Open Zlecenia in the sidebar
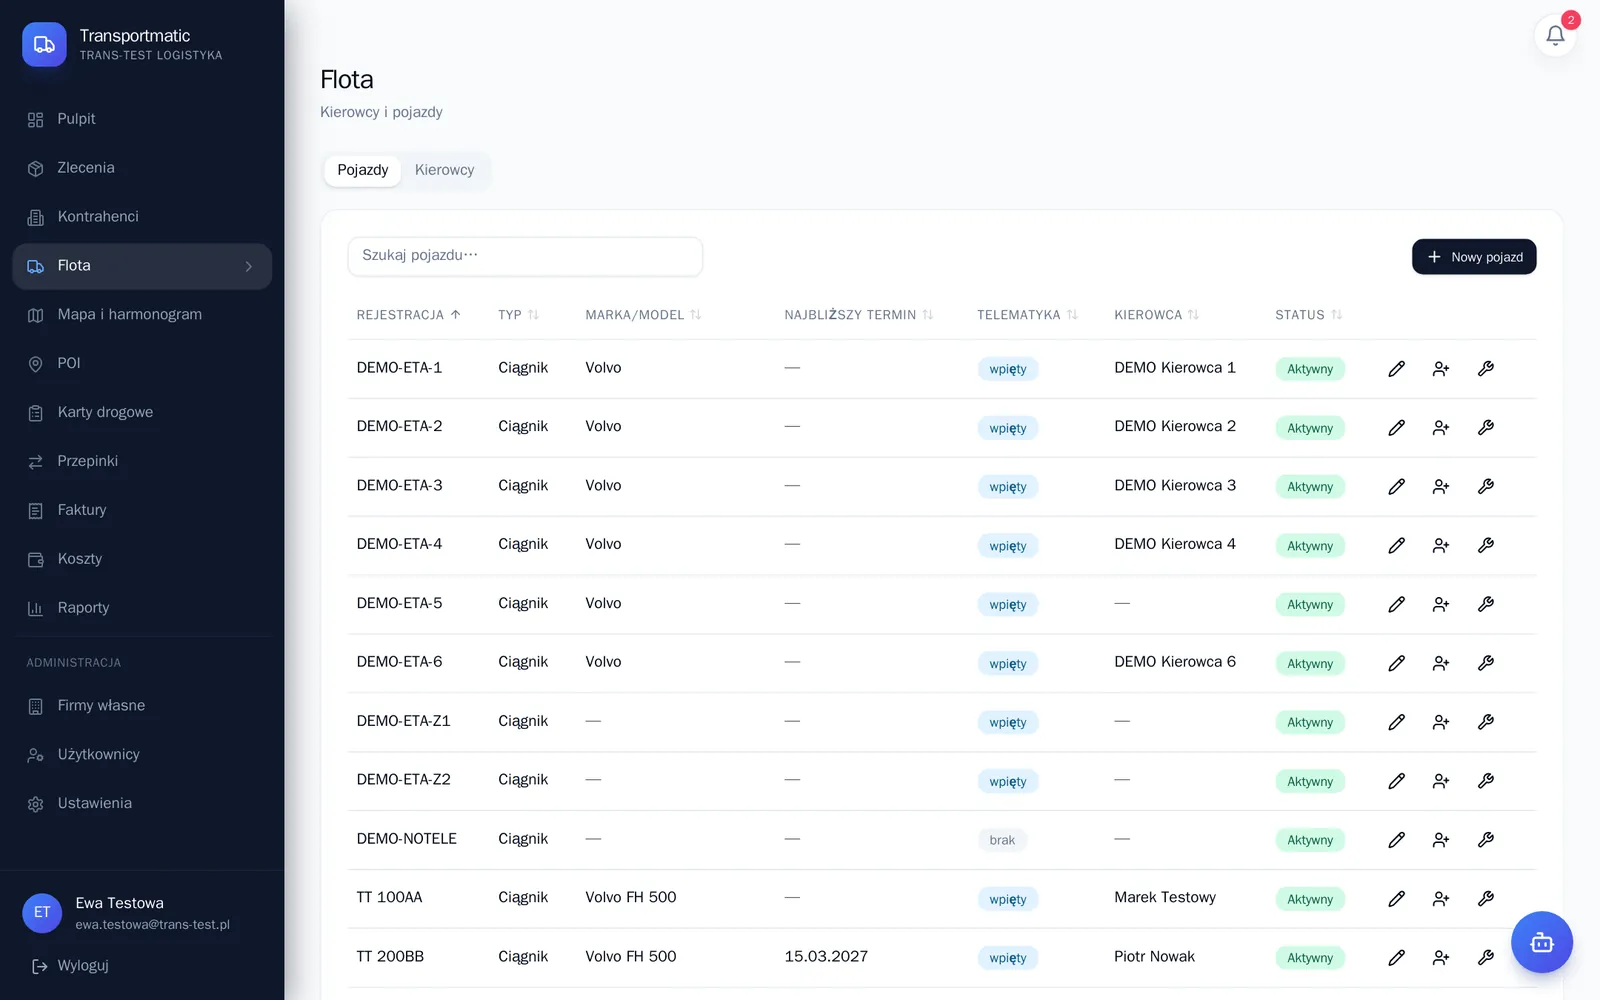This screenshot has width=1600, height=1000. pyautogui.click(x=142, y=168)
